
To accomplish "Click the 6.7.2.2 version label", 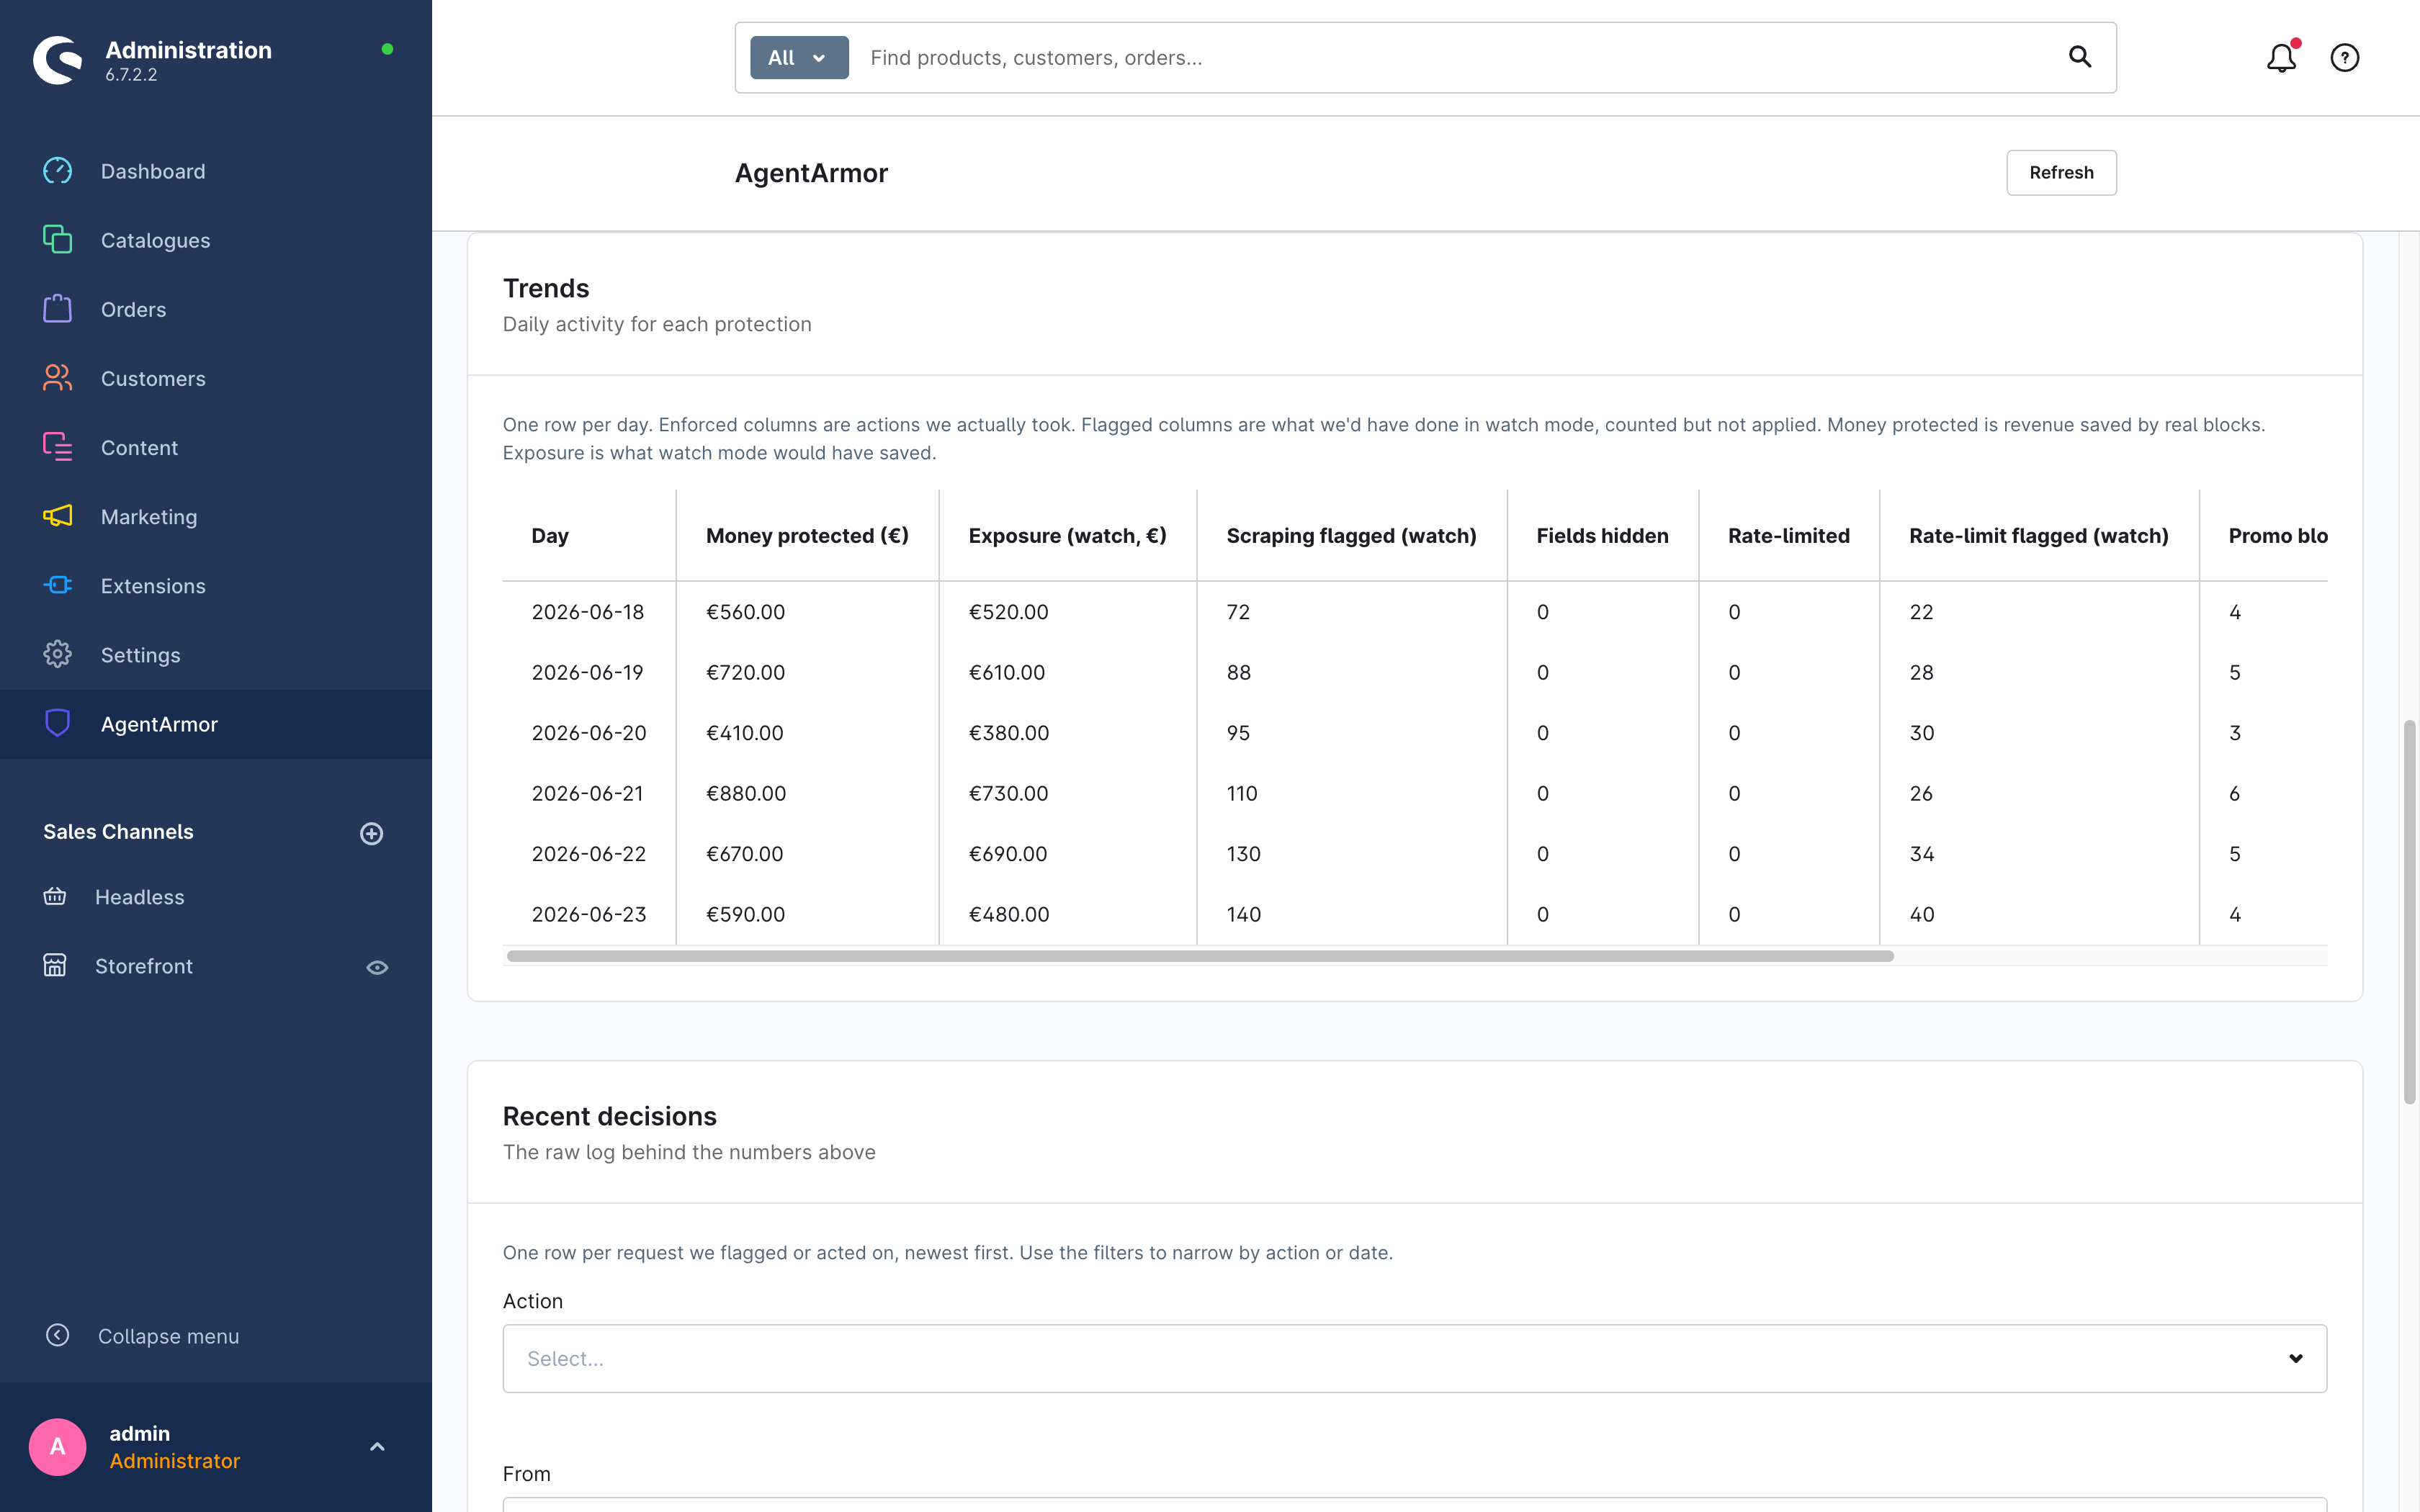I will tap(131, 75).
